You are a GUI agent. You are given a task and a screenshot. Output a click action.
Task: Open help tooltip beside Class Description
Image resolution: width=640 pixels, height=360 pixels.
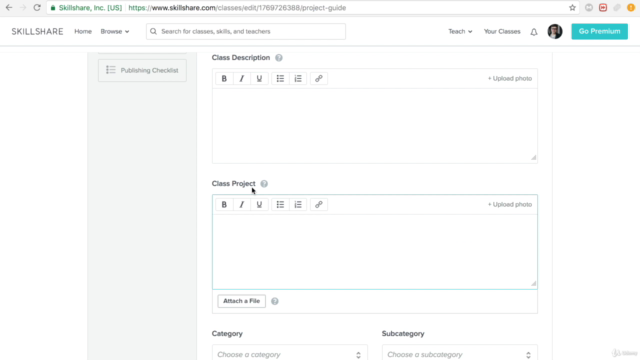(x=279, y=58)
